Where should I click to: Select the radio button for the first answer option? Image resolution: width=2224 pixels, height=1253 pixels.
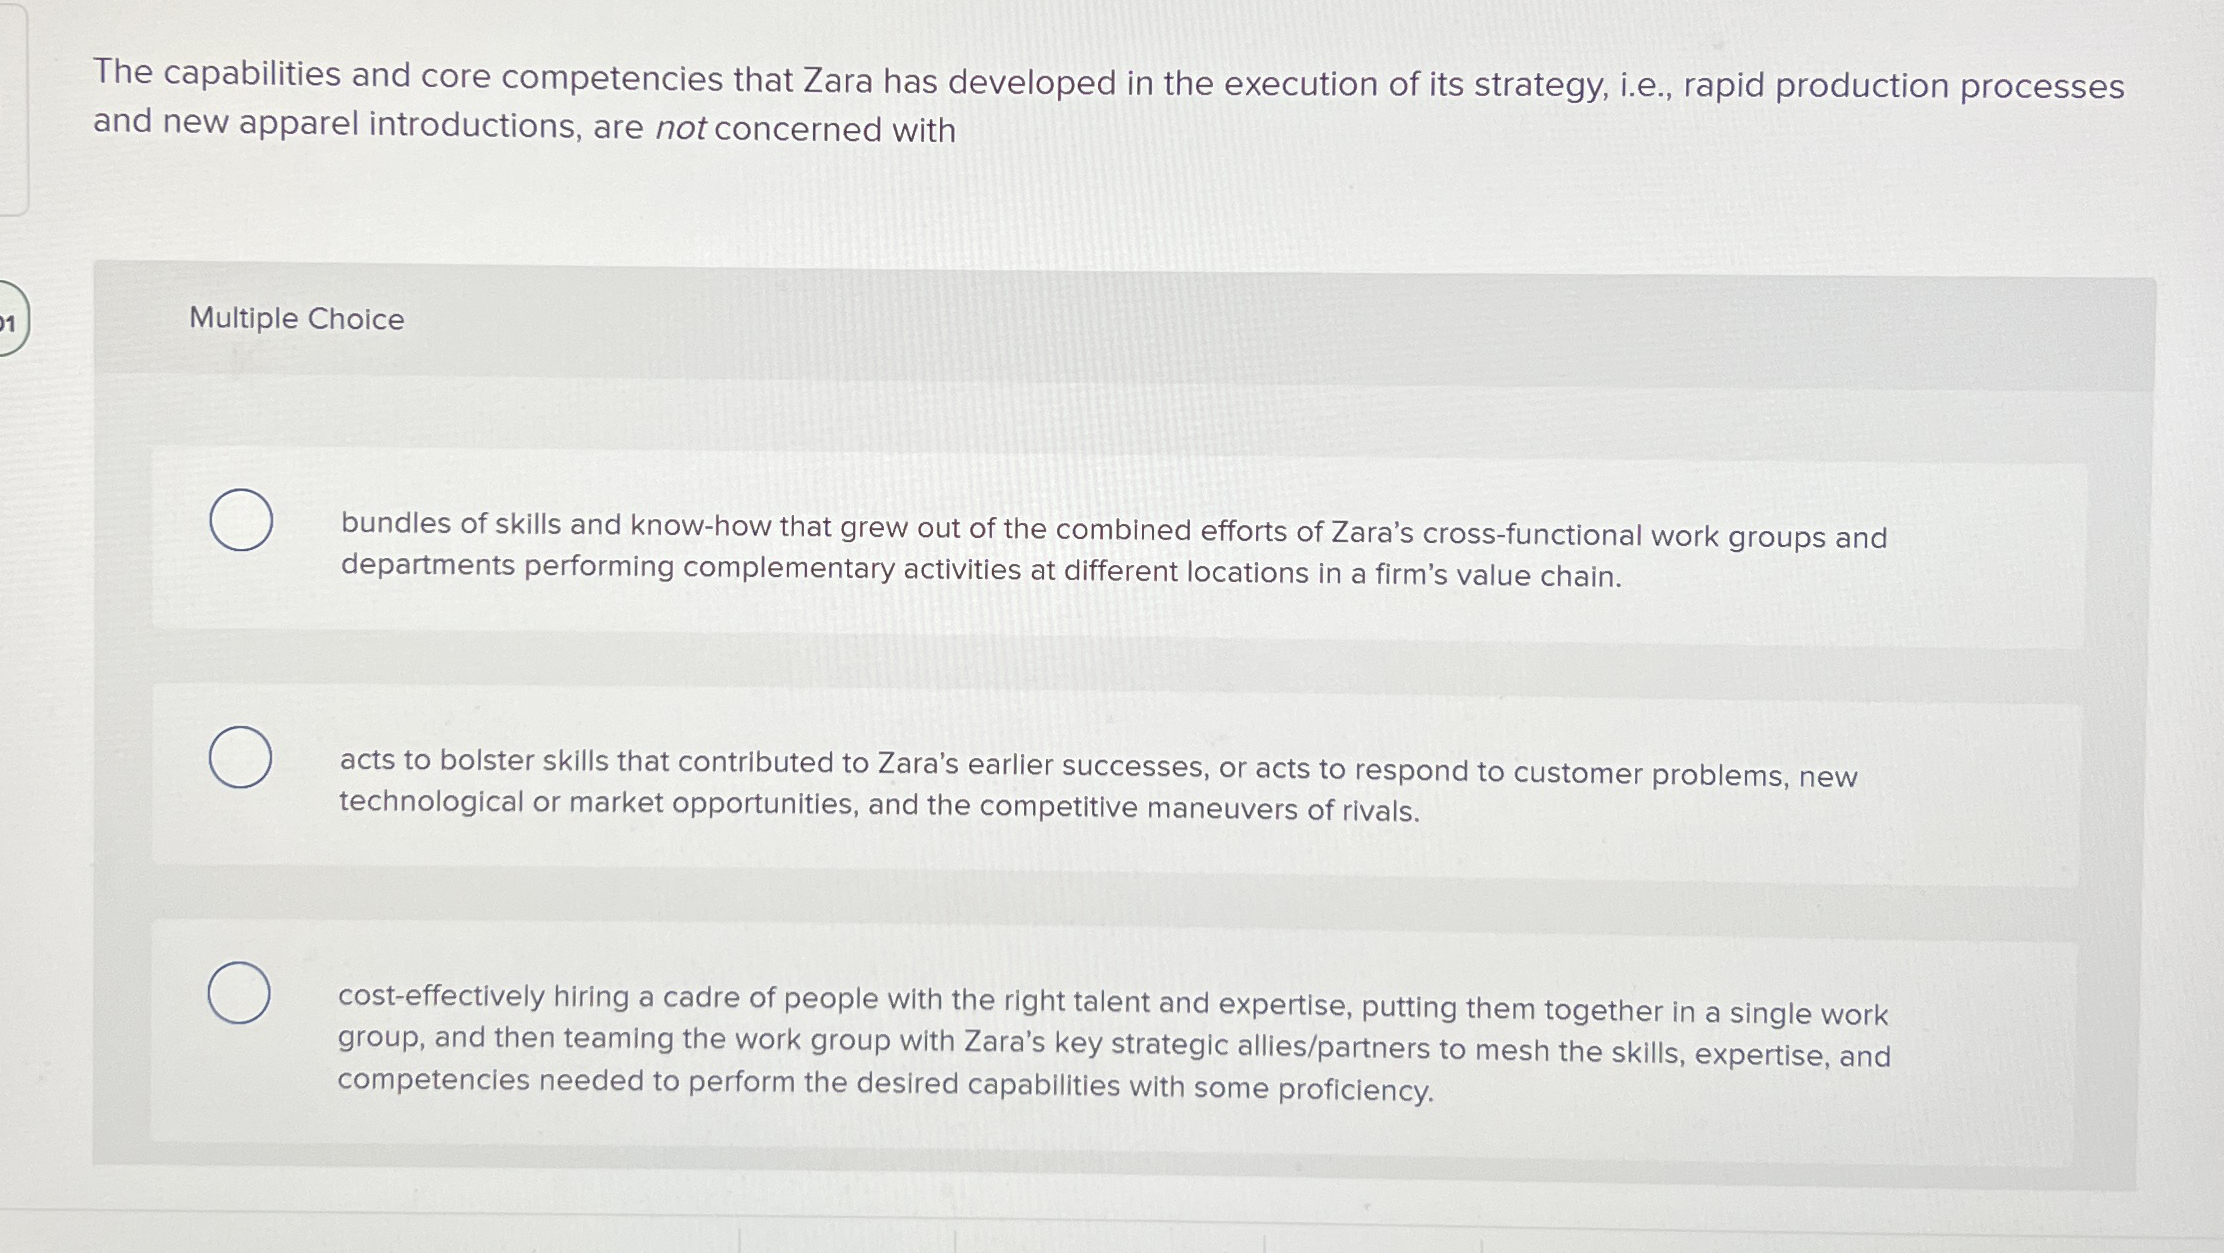coord(240,518)
